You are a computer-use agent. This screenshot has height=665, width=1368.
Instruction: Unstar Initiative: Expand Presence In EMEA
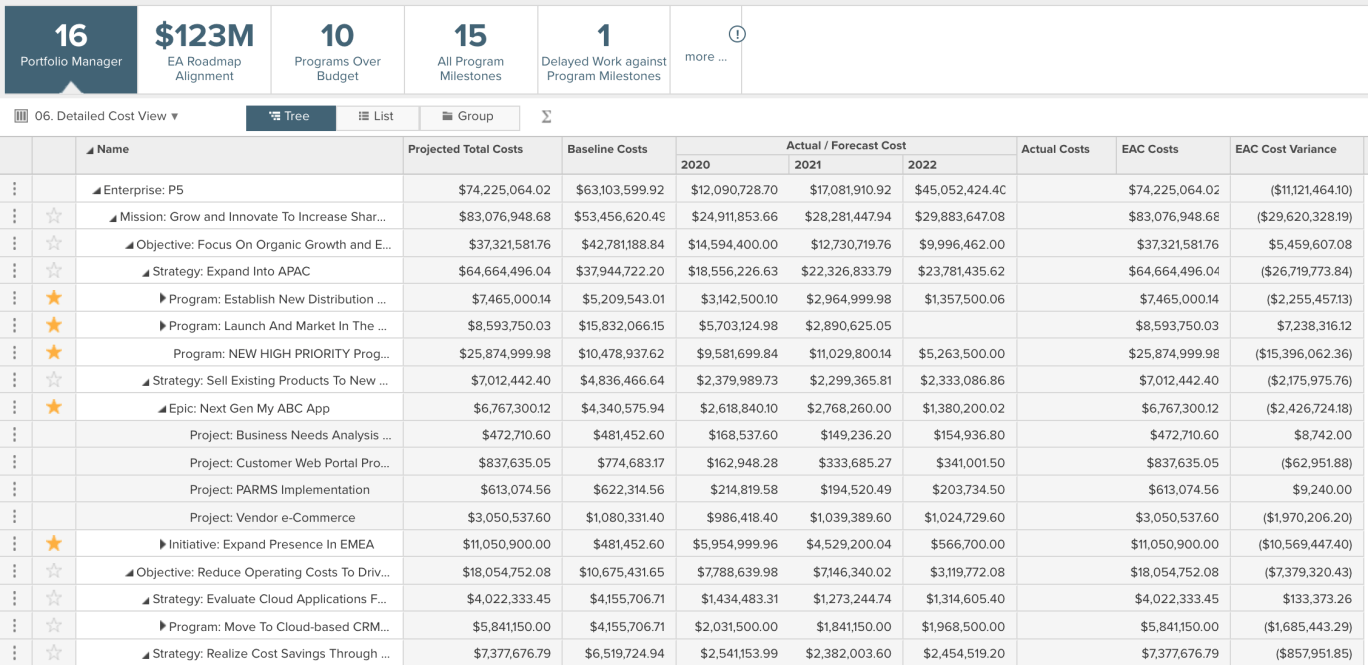[54, 543]
